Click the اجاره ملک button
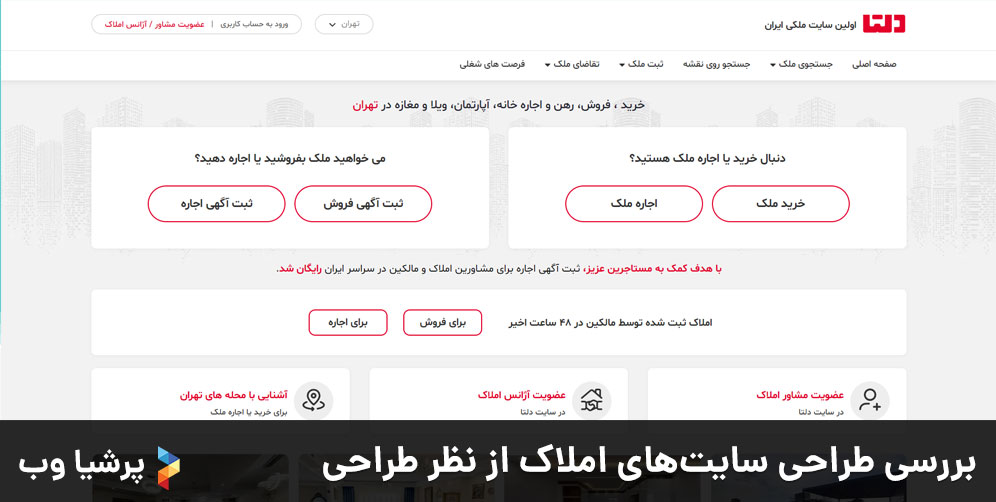 (x=634, y=203)
